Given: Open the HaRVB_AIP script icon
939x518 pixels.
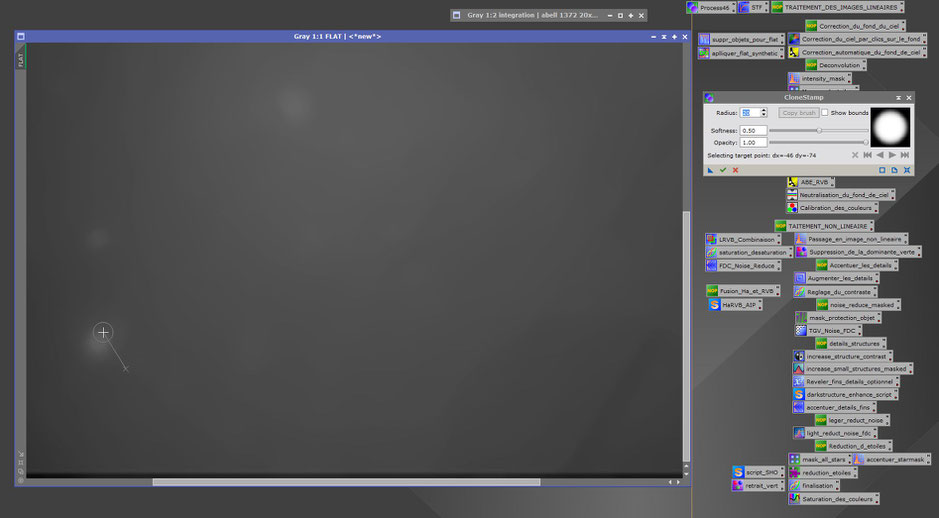Looking at the screenshot, I should 734,305.
